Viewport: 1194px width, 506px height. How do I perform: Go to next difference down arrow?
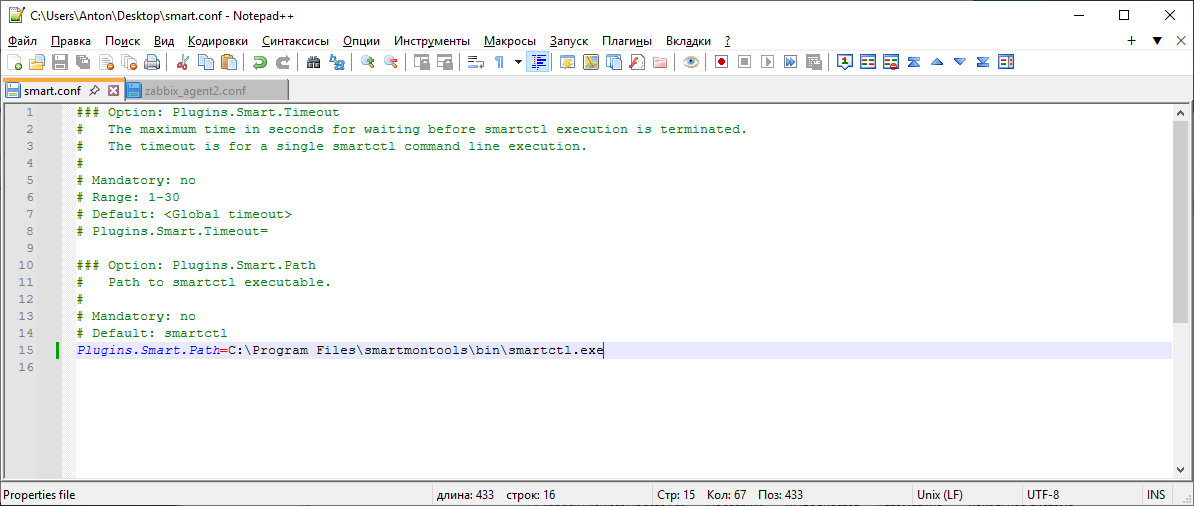click(x=959, y=62)
